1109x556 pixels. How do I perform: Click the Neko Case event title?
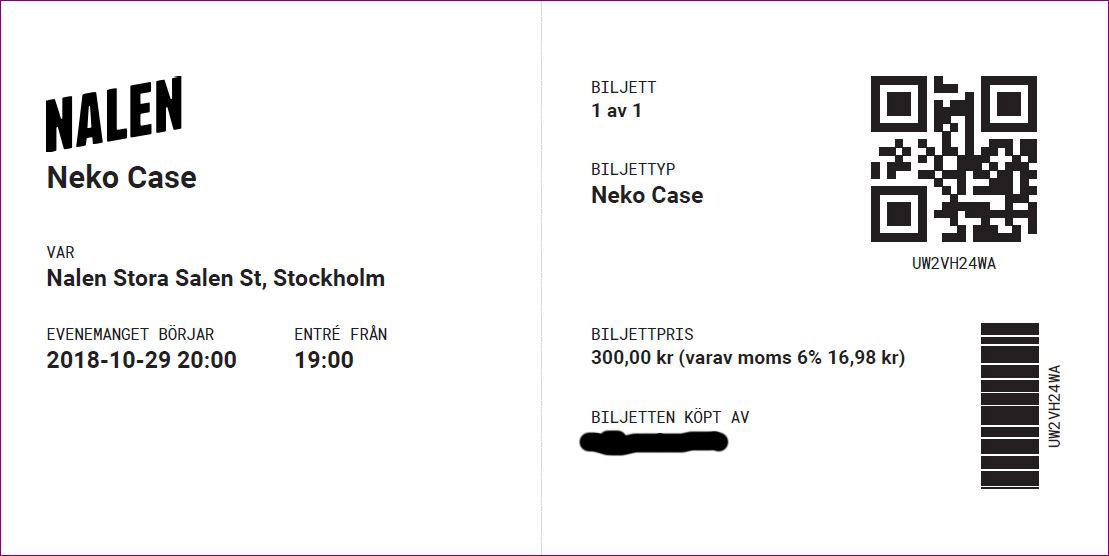122,178
